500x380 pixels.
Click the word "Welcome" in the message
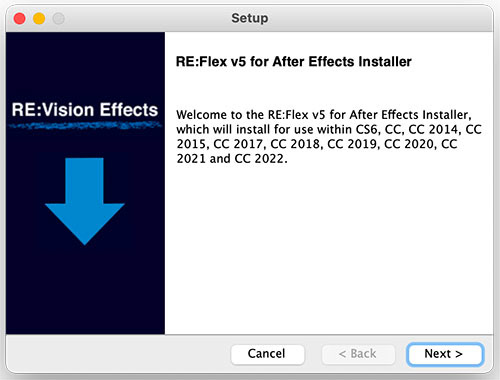202,115
